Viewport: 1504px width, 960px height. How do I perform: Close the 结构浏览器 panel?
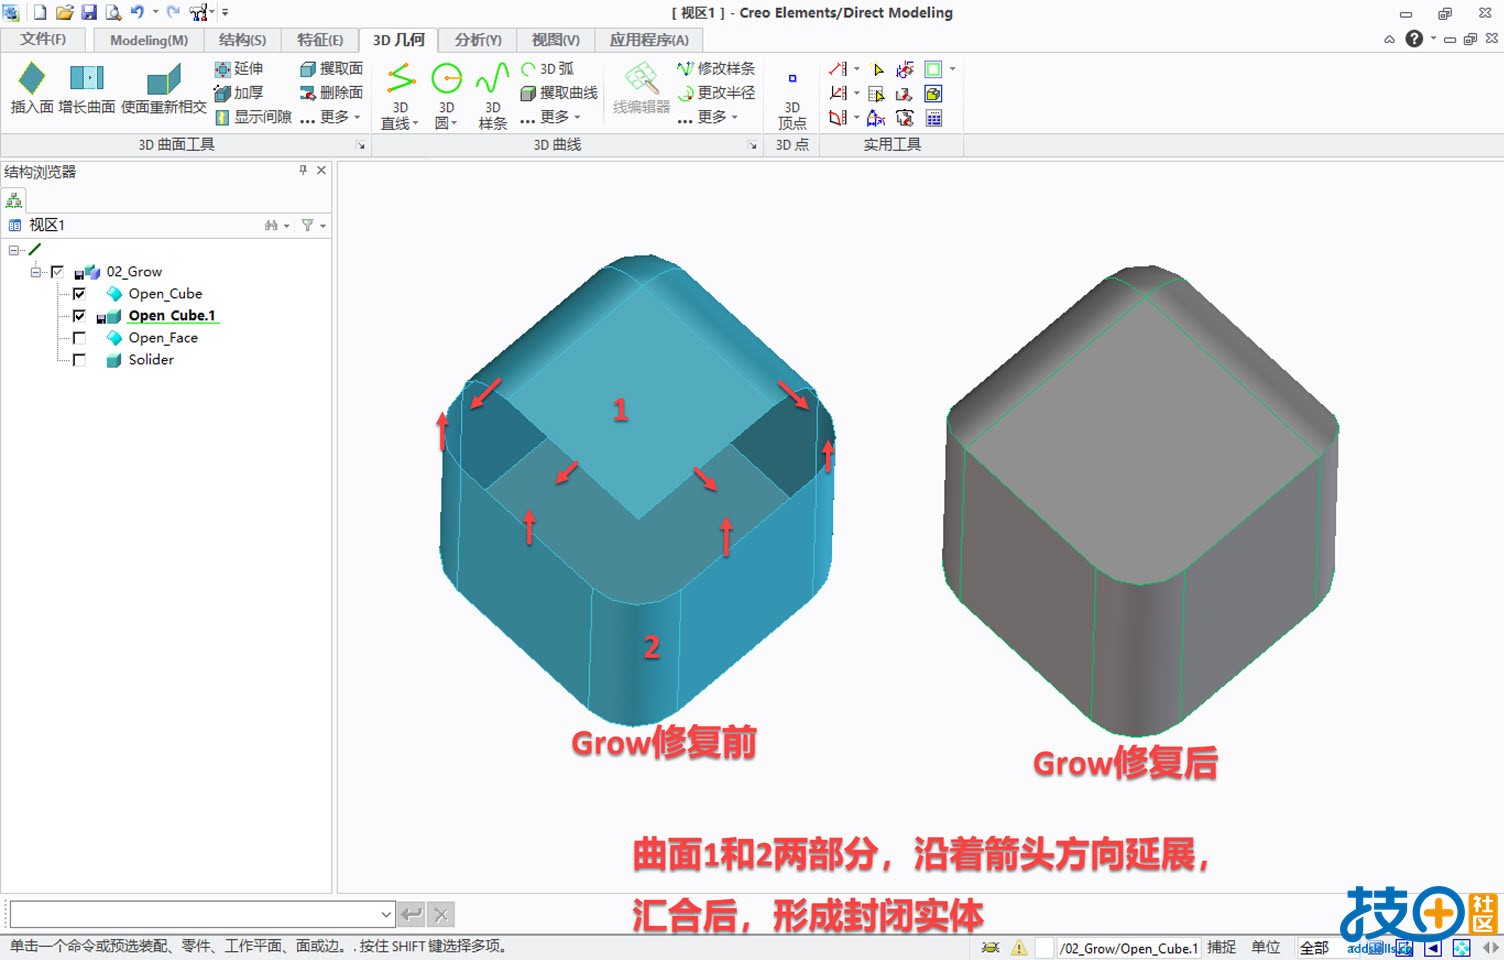(321, 171)
